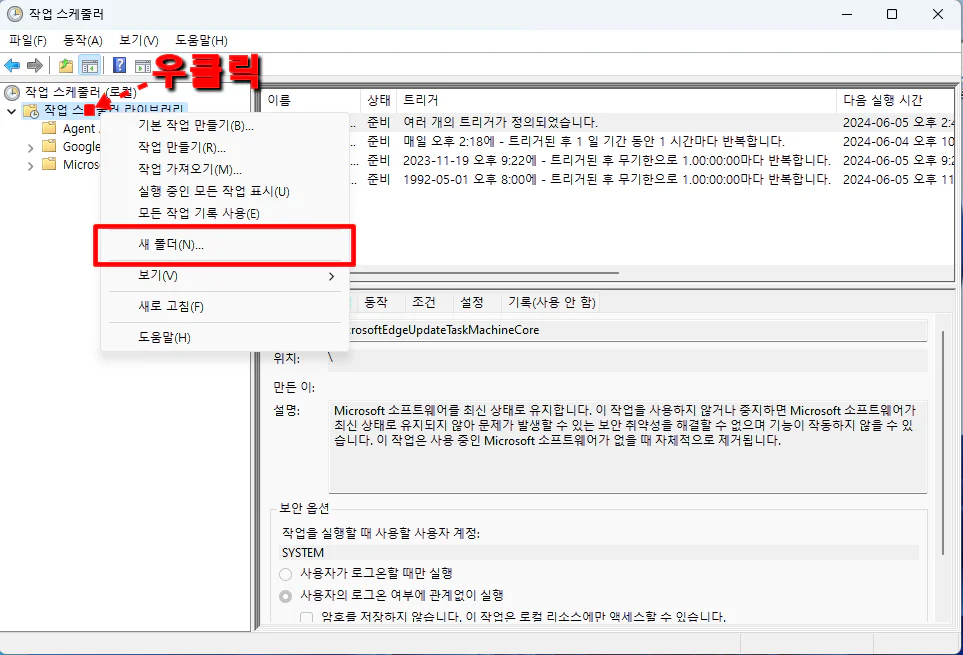Open help via the blue question mark icon
963x655 pixels.
point(119,66)
